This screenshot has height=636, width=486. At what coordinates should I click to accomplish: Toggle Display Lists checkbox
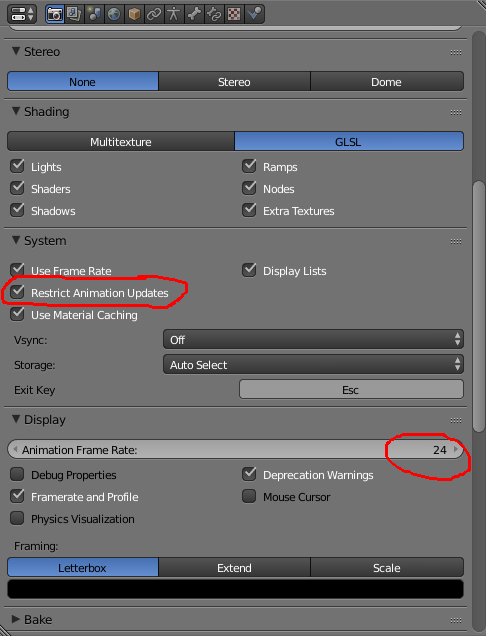(249, 270)
